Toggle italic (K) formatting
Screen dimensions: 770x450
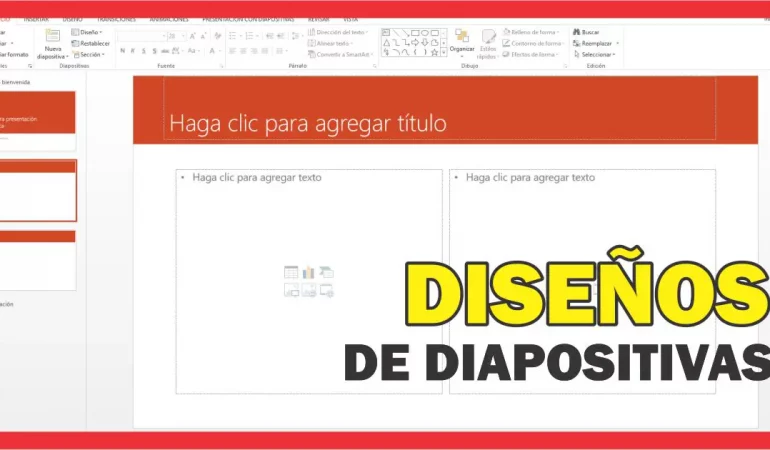(x=133, y=51)
